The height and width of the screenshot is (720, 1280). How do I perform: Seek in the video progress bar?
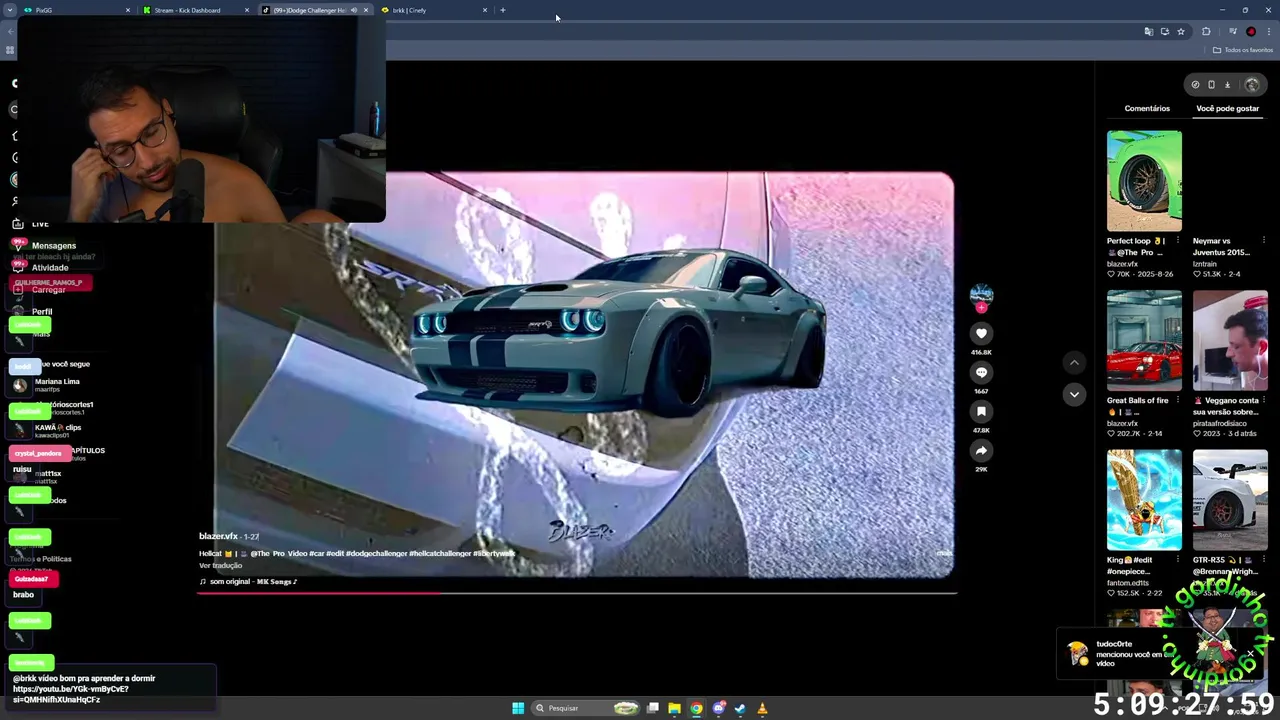577,593
